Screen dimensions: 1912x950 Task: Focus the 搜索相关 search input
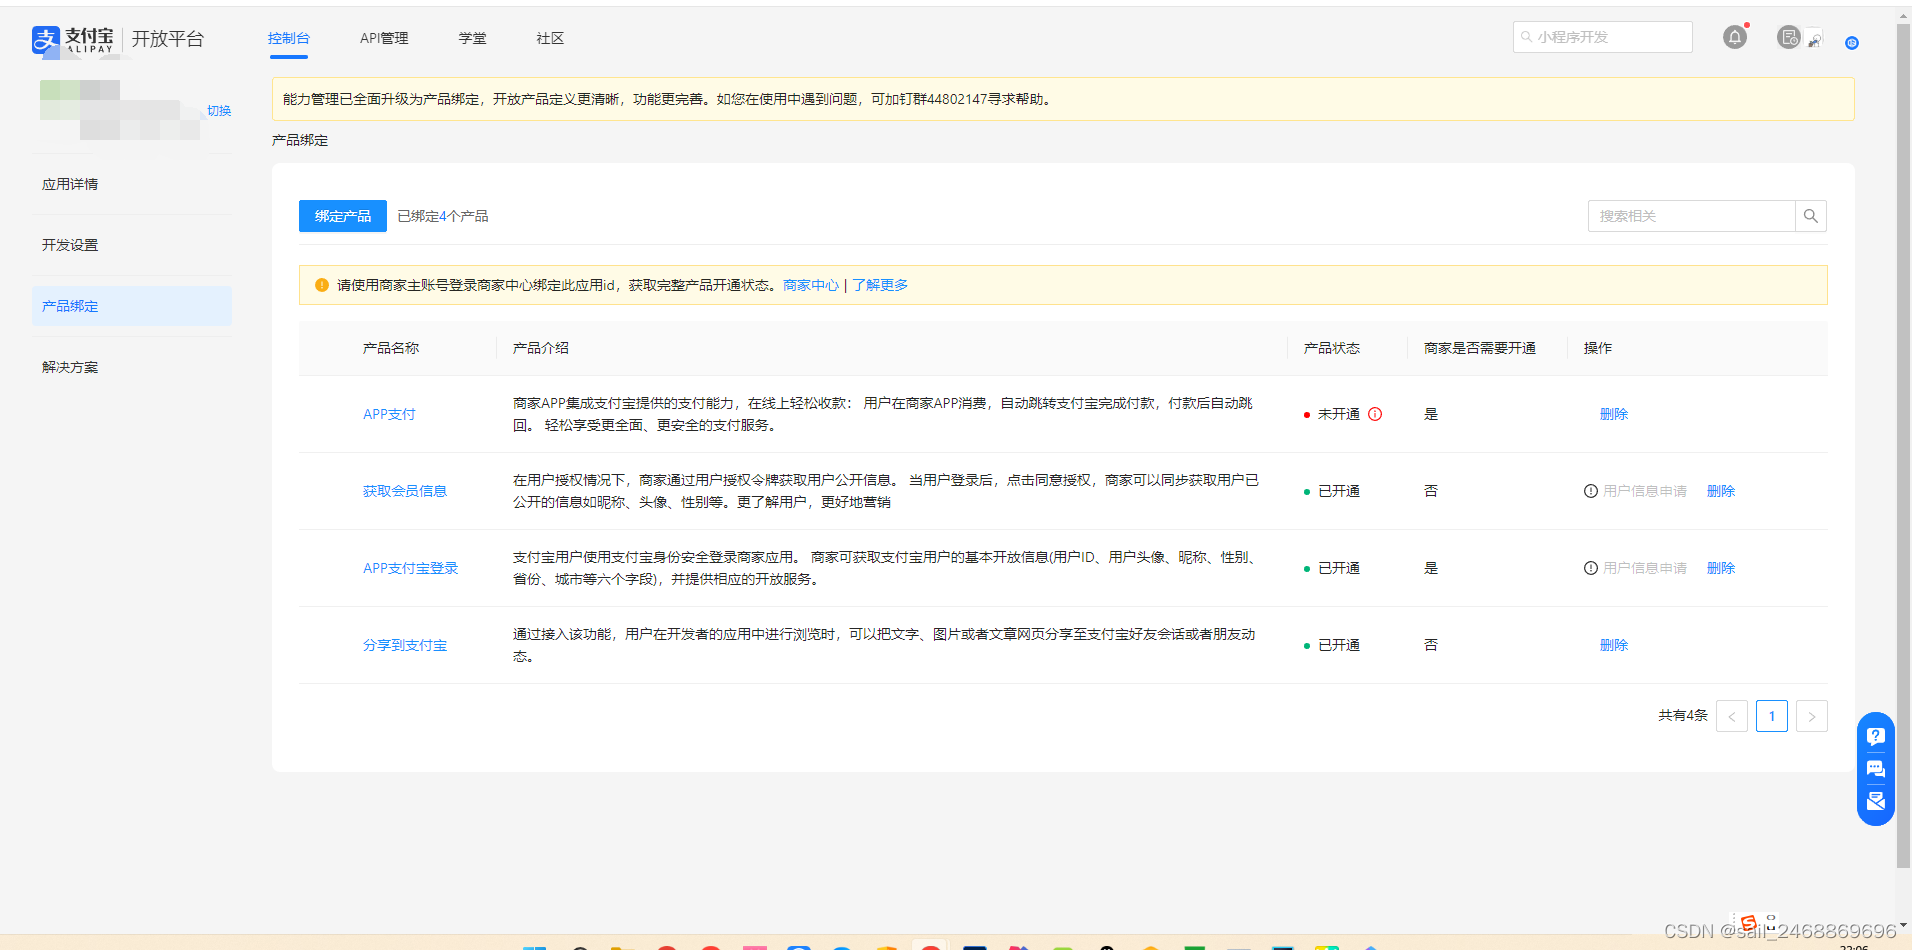point(1692,216)
